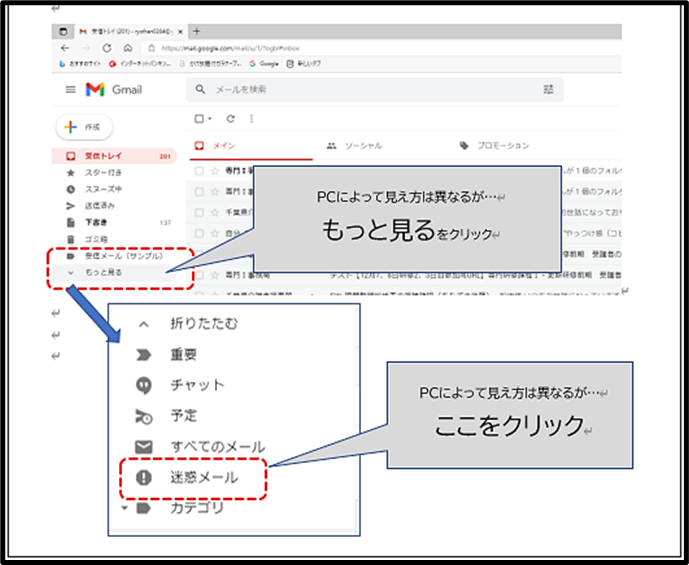
Task: Click the site info lock icon in address bar
Action: pos(152,48)
